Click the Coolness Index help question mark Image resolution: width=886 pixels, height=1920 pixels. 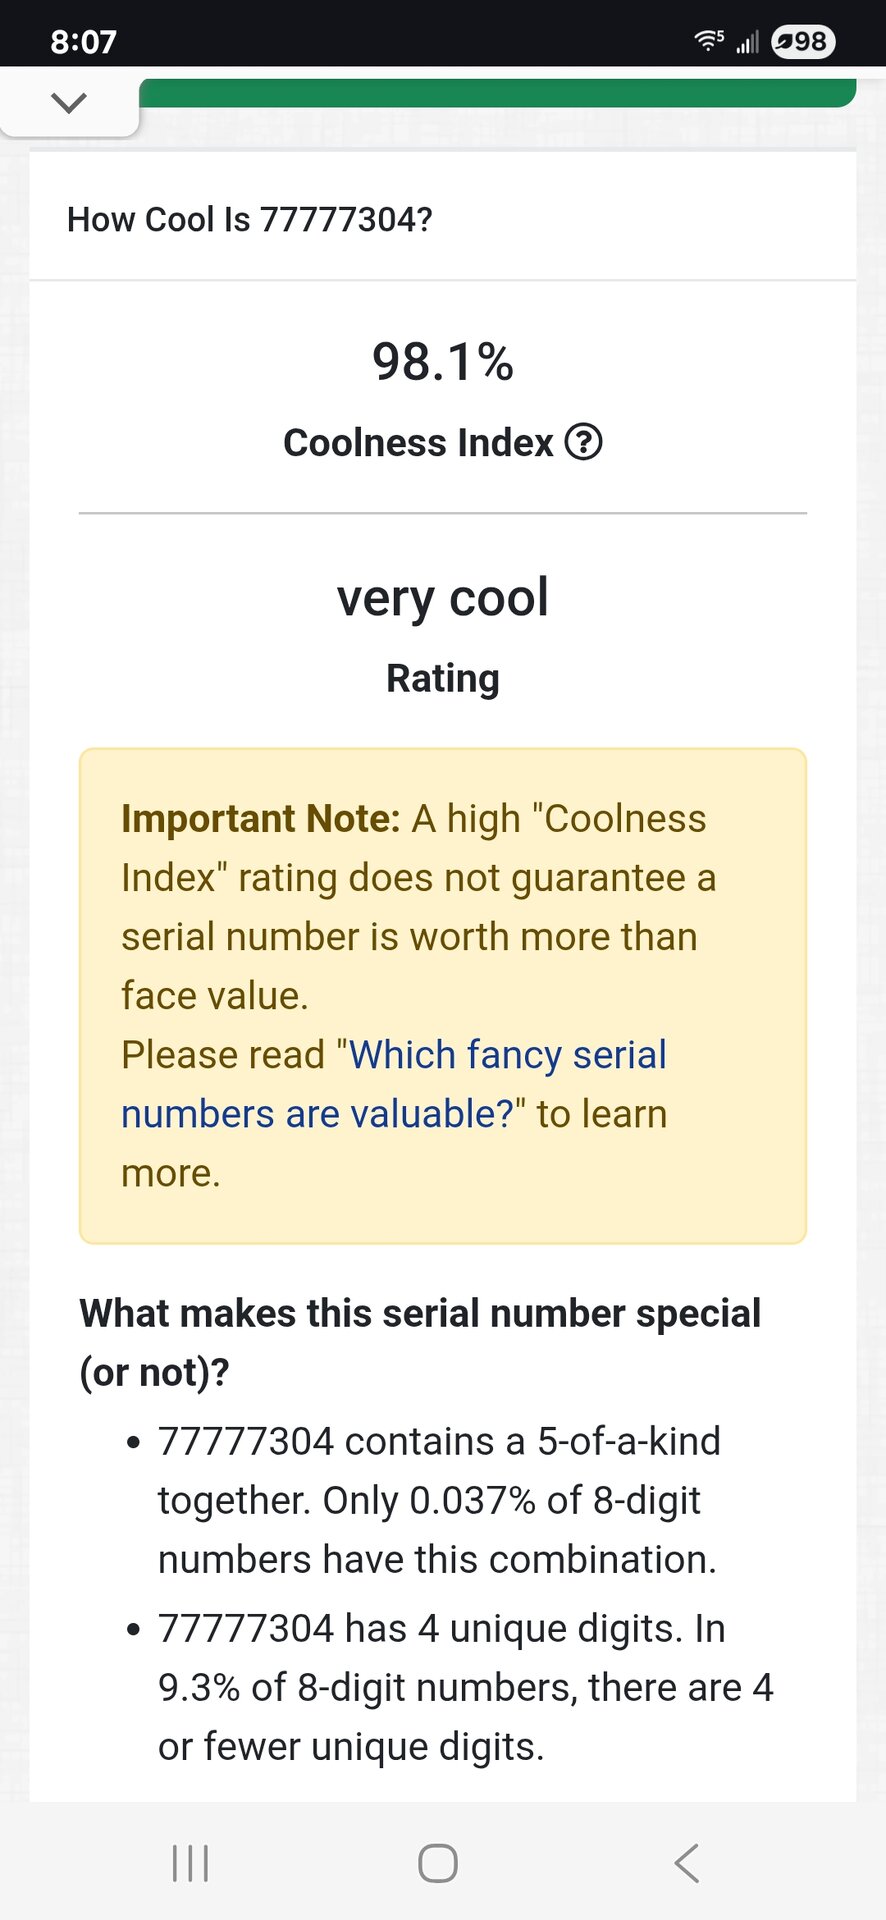click(x=584, y=442)
